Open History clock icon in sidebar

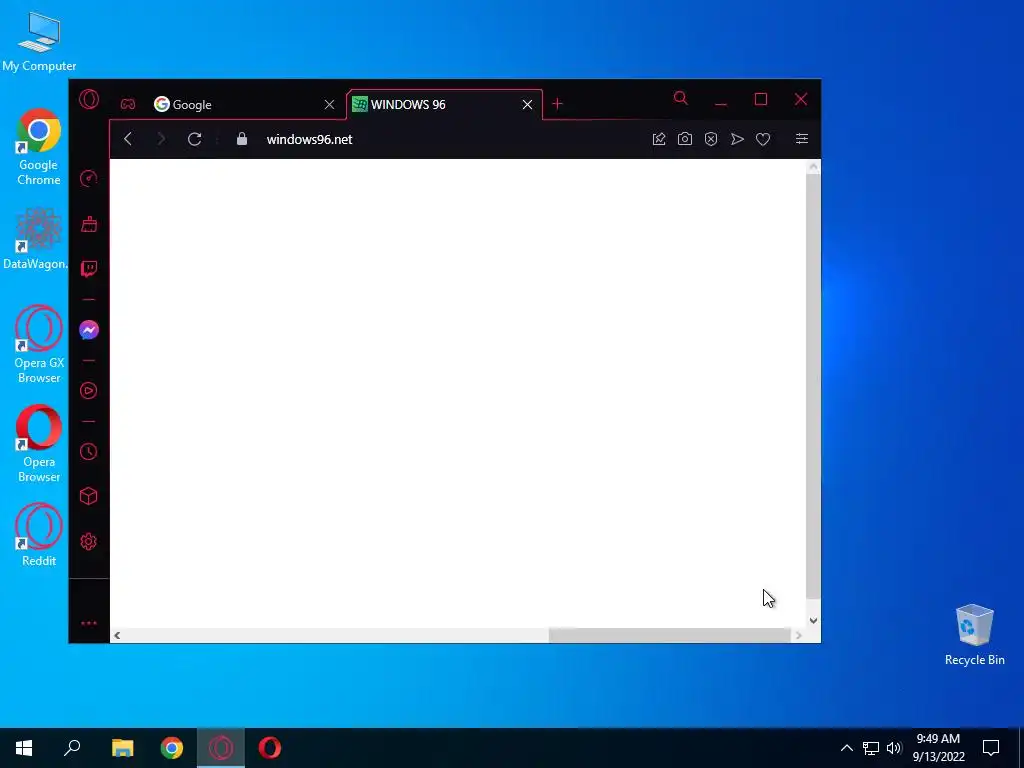click(89, 451)
